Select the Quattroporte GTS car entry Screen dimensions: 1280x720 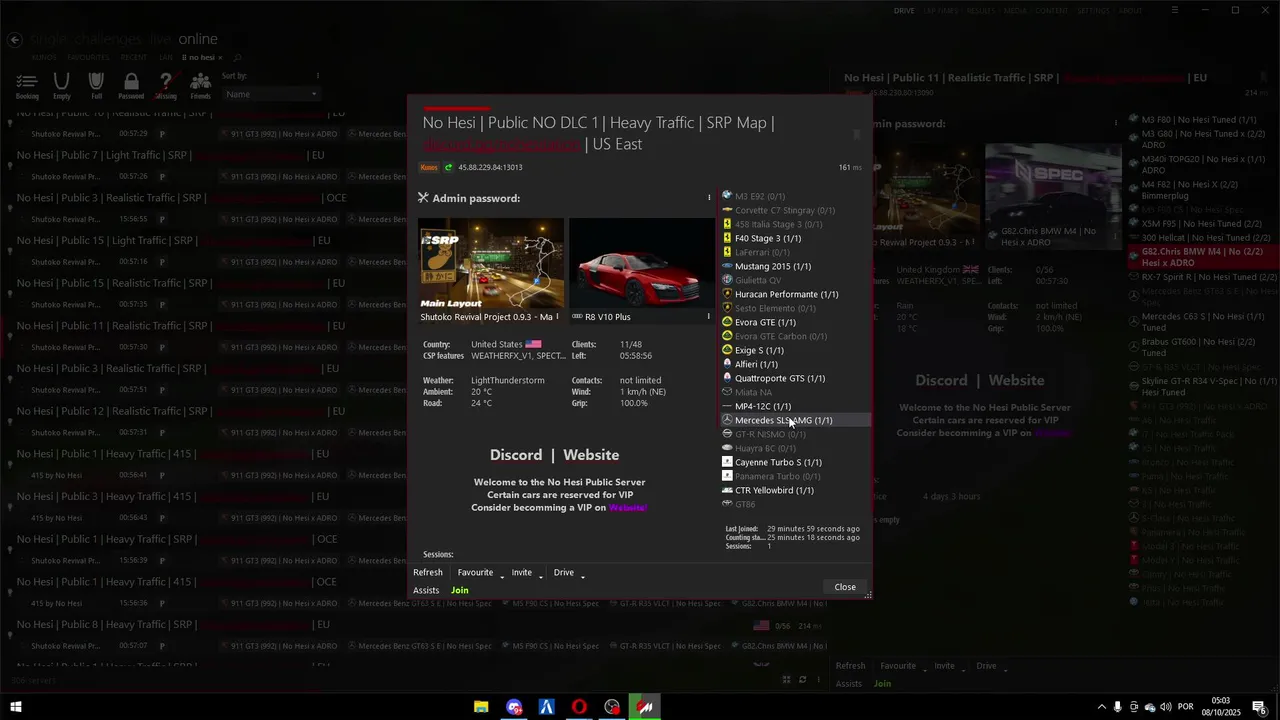coord(795,379)
